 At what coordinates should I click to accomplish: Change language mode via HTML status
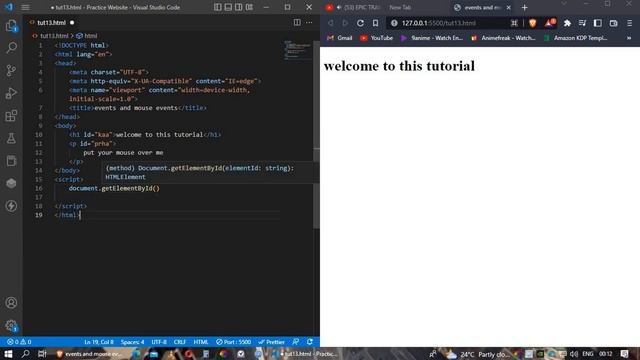[200, 342]
